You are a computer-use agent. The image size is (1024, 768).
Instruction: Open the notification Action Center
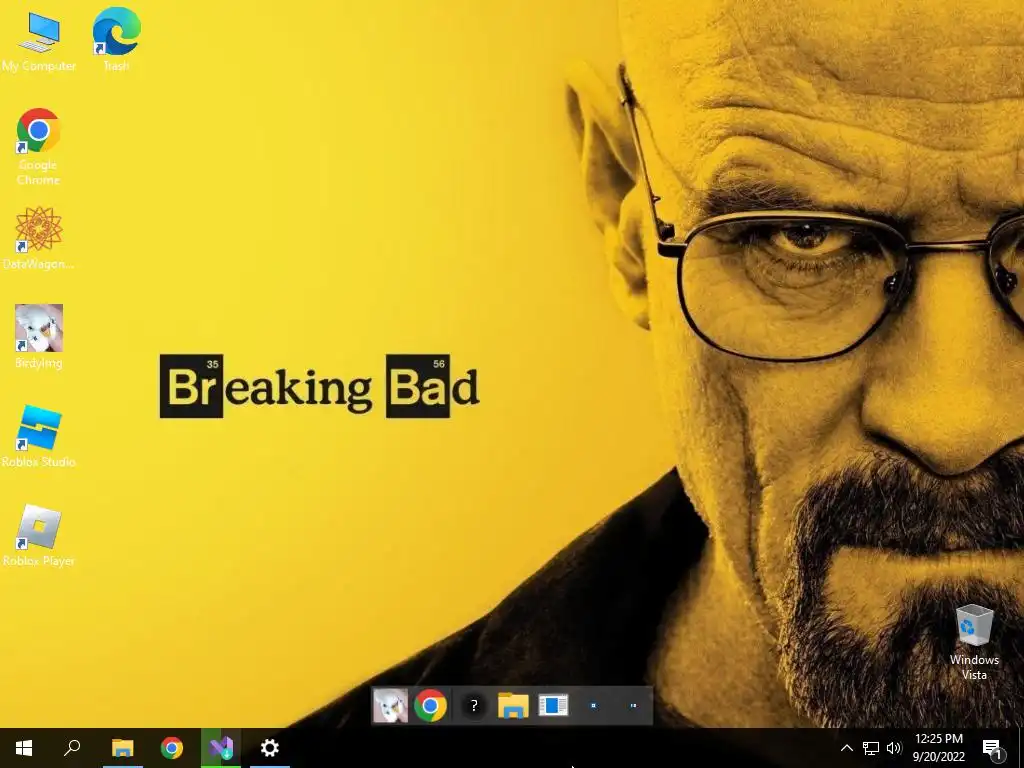(992, 748)
